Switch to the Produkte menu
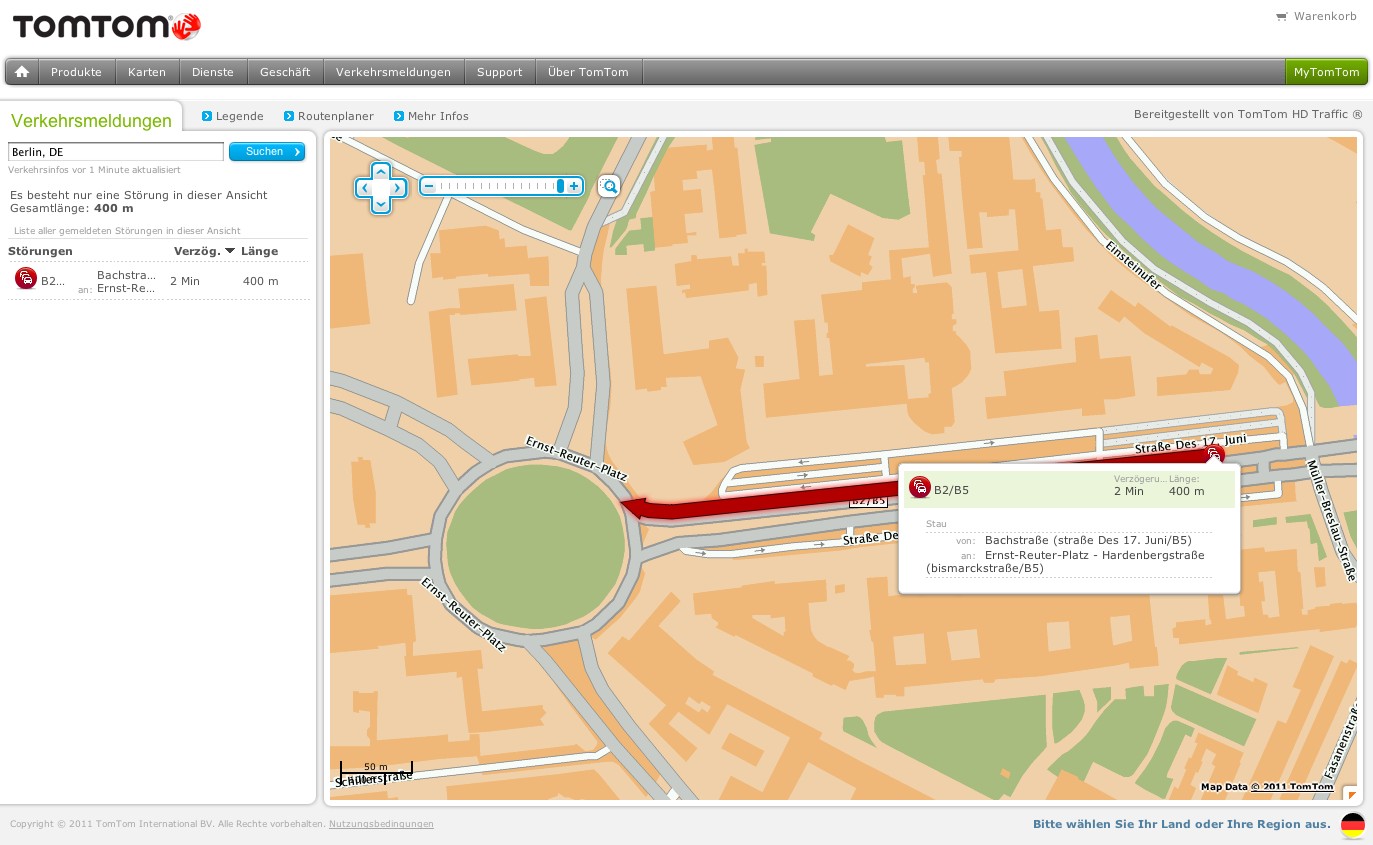Image resolution: width=1373 pixels, height=845 pixels. click(x=76, y=71)
